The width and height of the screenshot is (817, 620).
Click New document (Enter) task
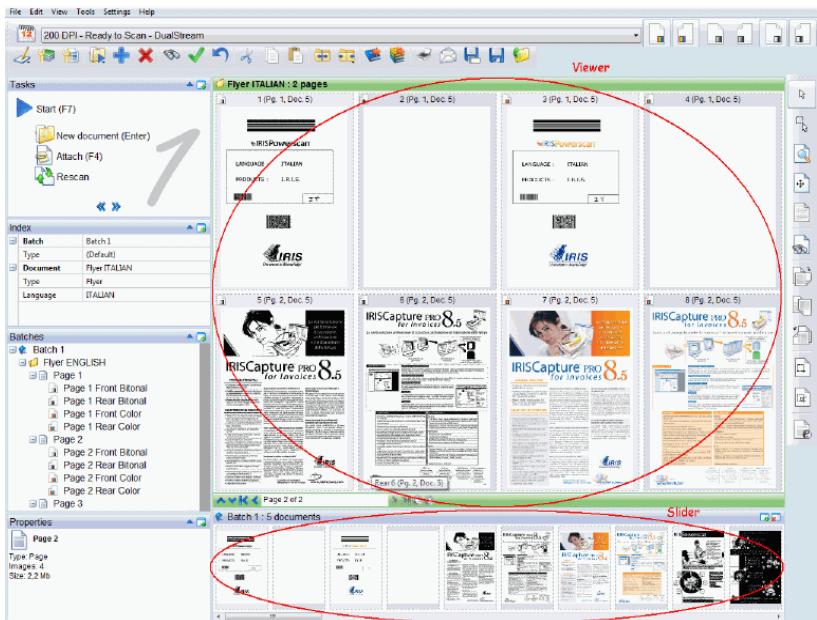click(x=93, y=135)
